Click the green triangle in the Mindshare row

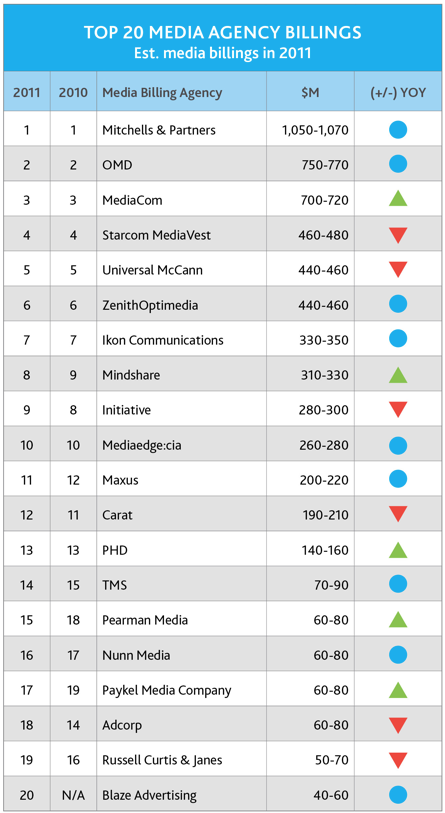[398, 374]
